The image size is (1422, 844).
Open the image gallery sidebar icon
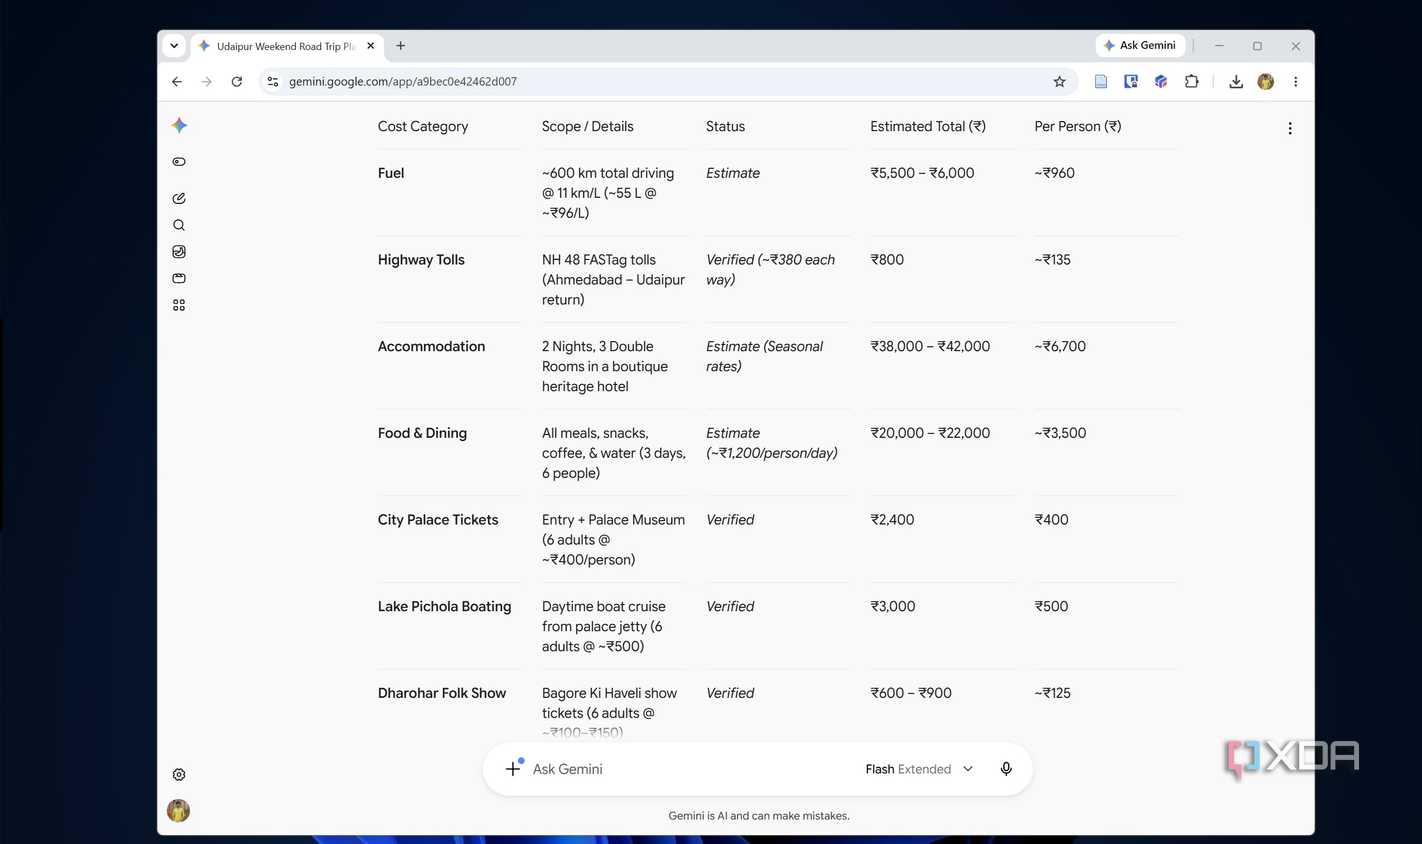(x=179, y=252)
